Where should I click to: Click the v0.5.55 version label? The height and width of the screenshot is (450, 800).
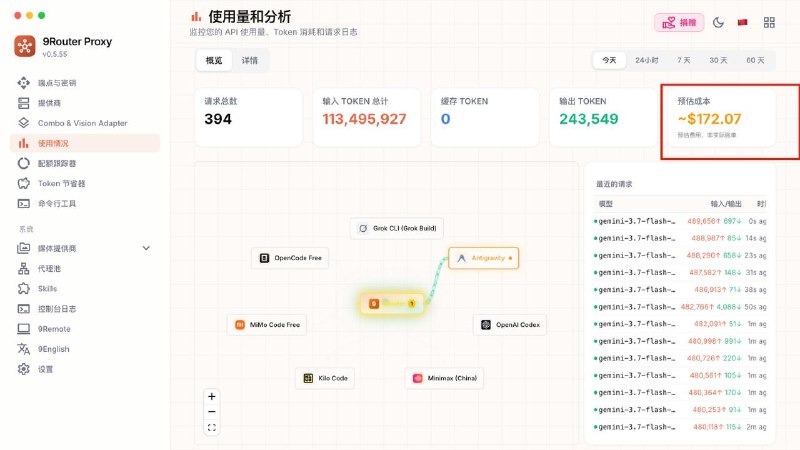(55, 54)
